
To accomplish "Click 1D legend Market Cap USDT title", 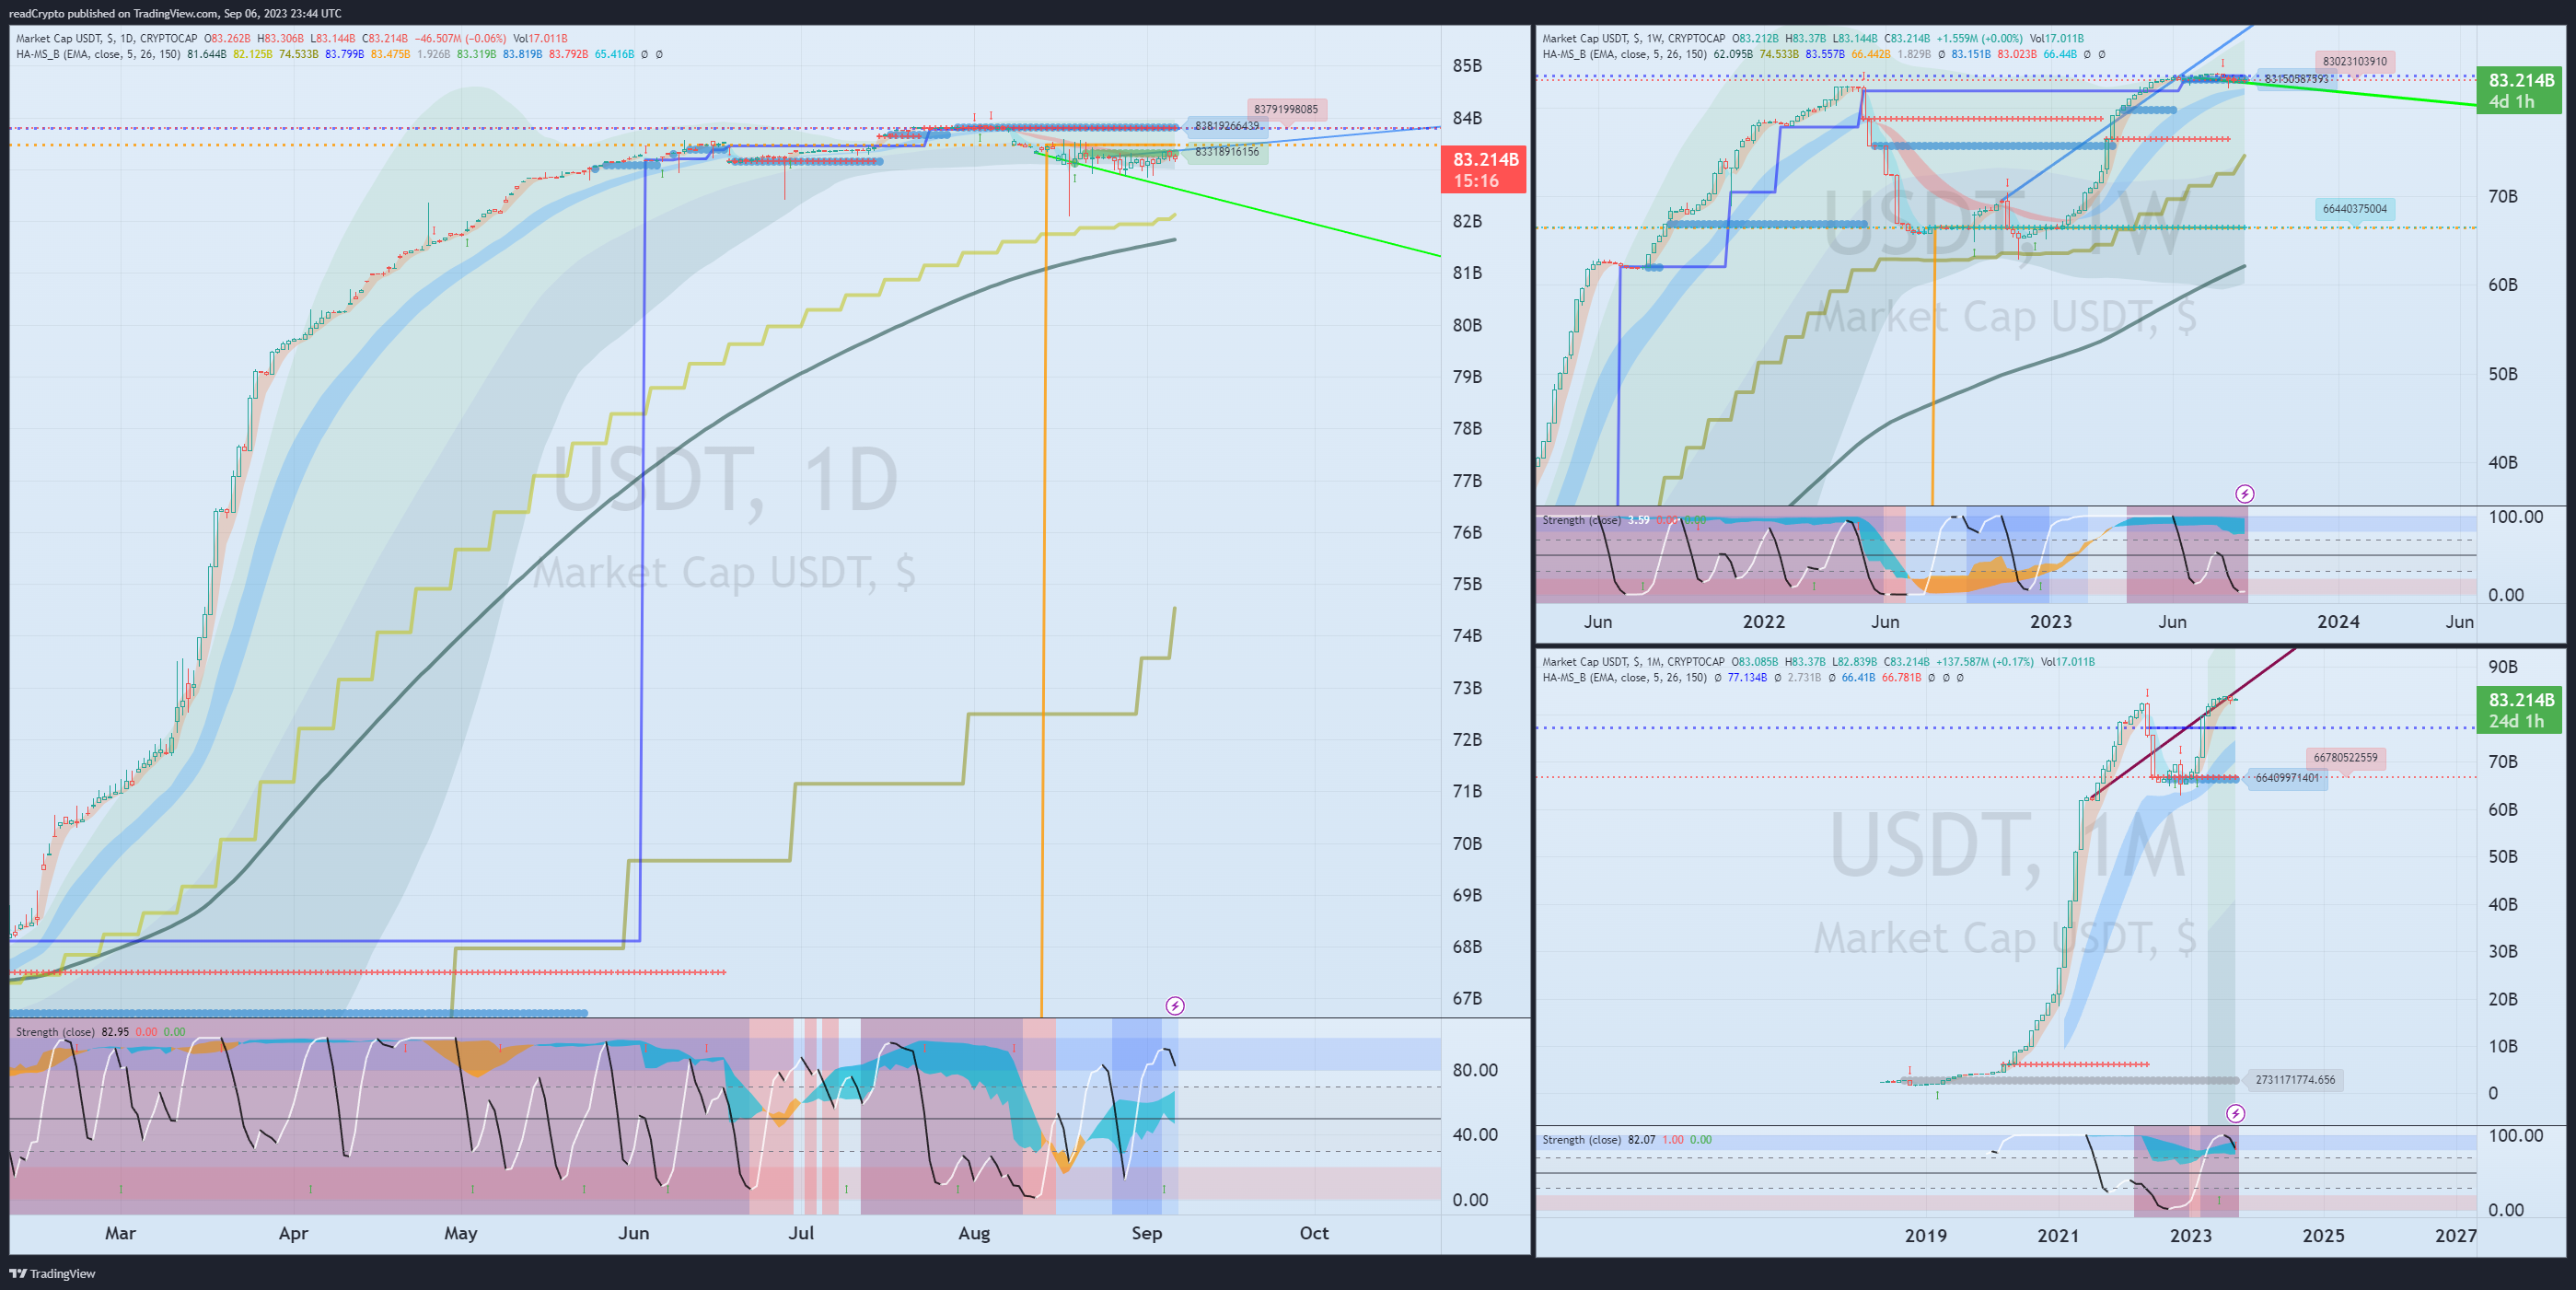I will pyautogui.click(x=106, y=39).
